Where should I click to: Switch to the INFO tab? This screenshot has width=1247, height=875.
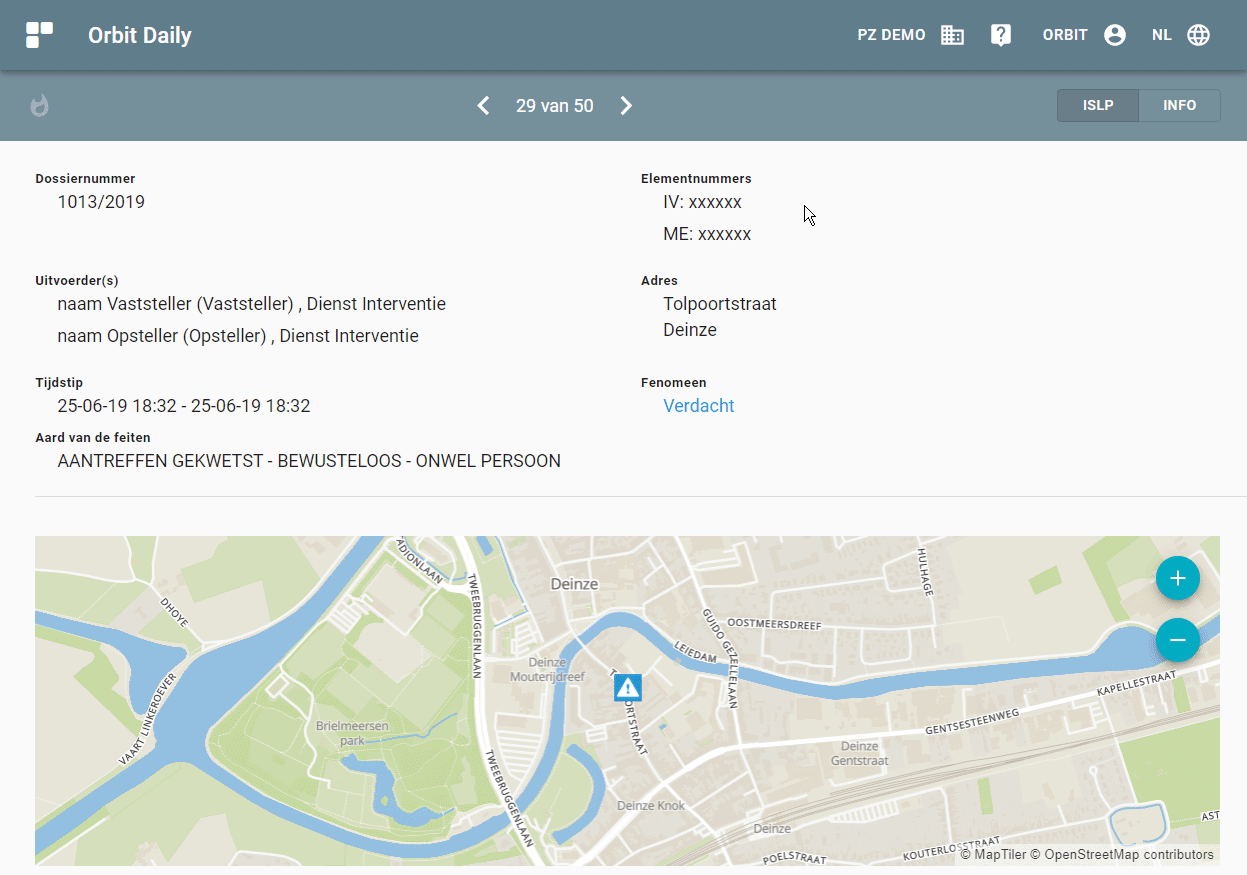[x=1180, y=105]
